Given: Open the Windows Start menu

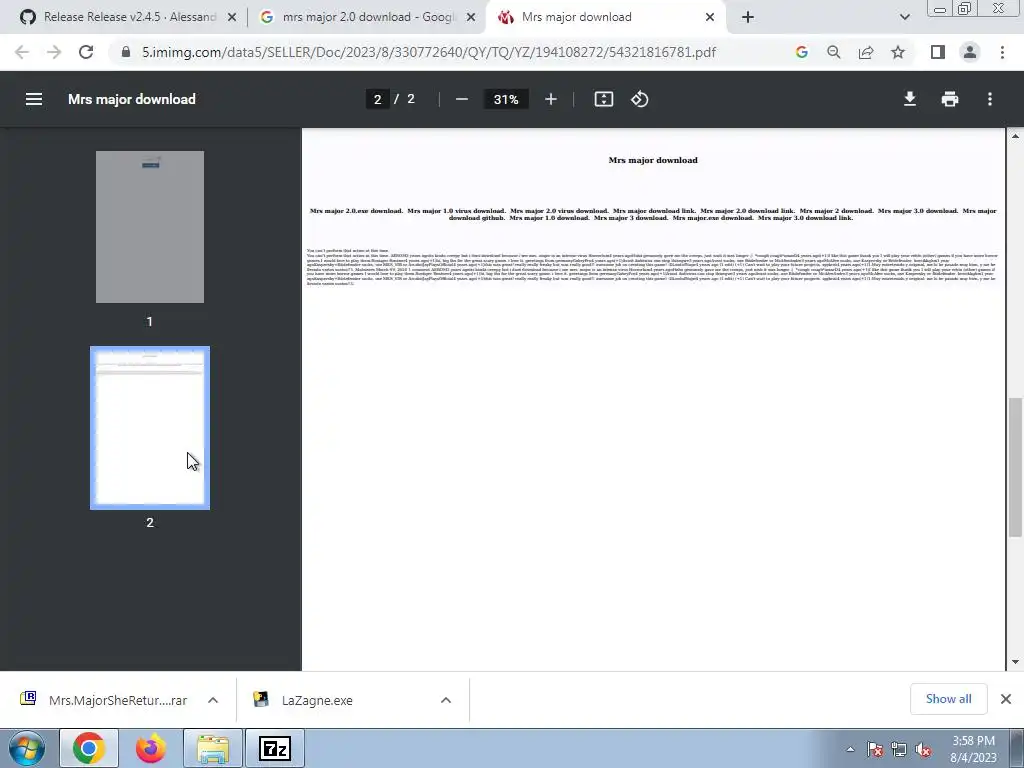Looking at the screenshot, I should (x=26, y=748).
